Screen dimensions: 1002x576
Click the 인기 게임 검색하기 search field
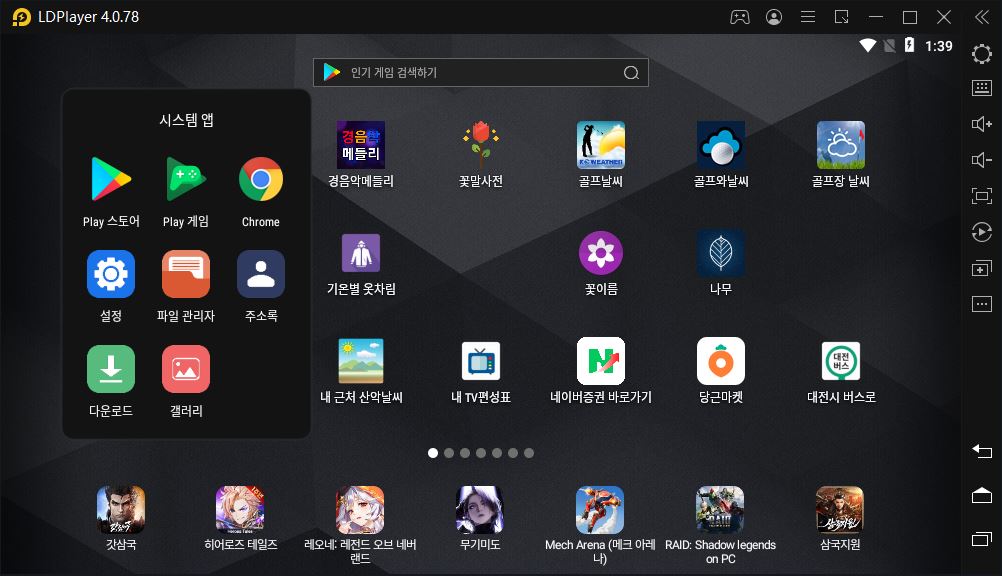click(x=480, y=72)
